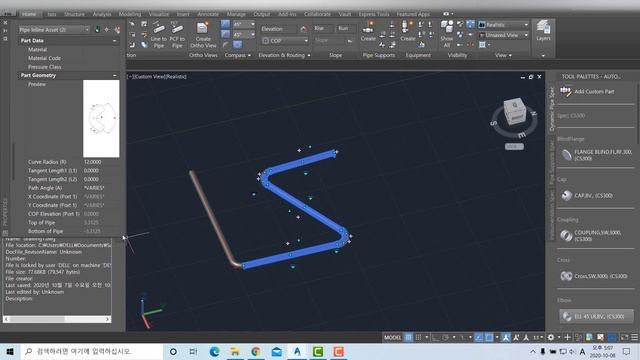Select the ELL 45 LR BV palette item
The height and width of the screenshot is (360, 640).
[596, 316]
